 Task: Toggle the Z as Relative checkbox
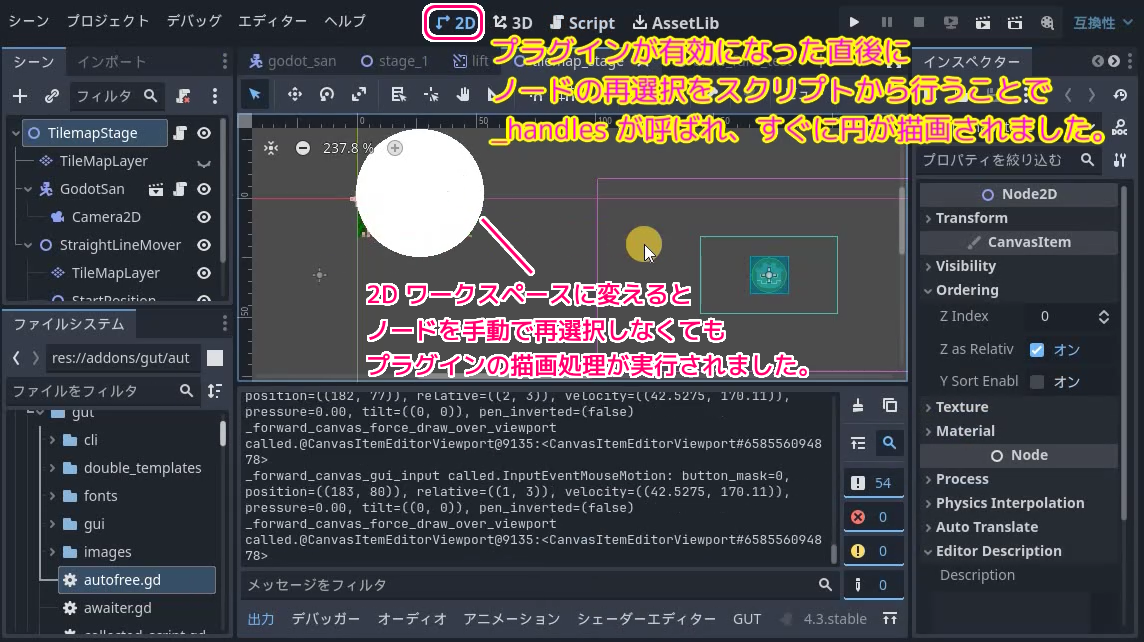1037,350
